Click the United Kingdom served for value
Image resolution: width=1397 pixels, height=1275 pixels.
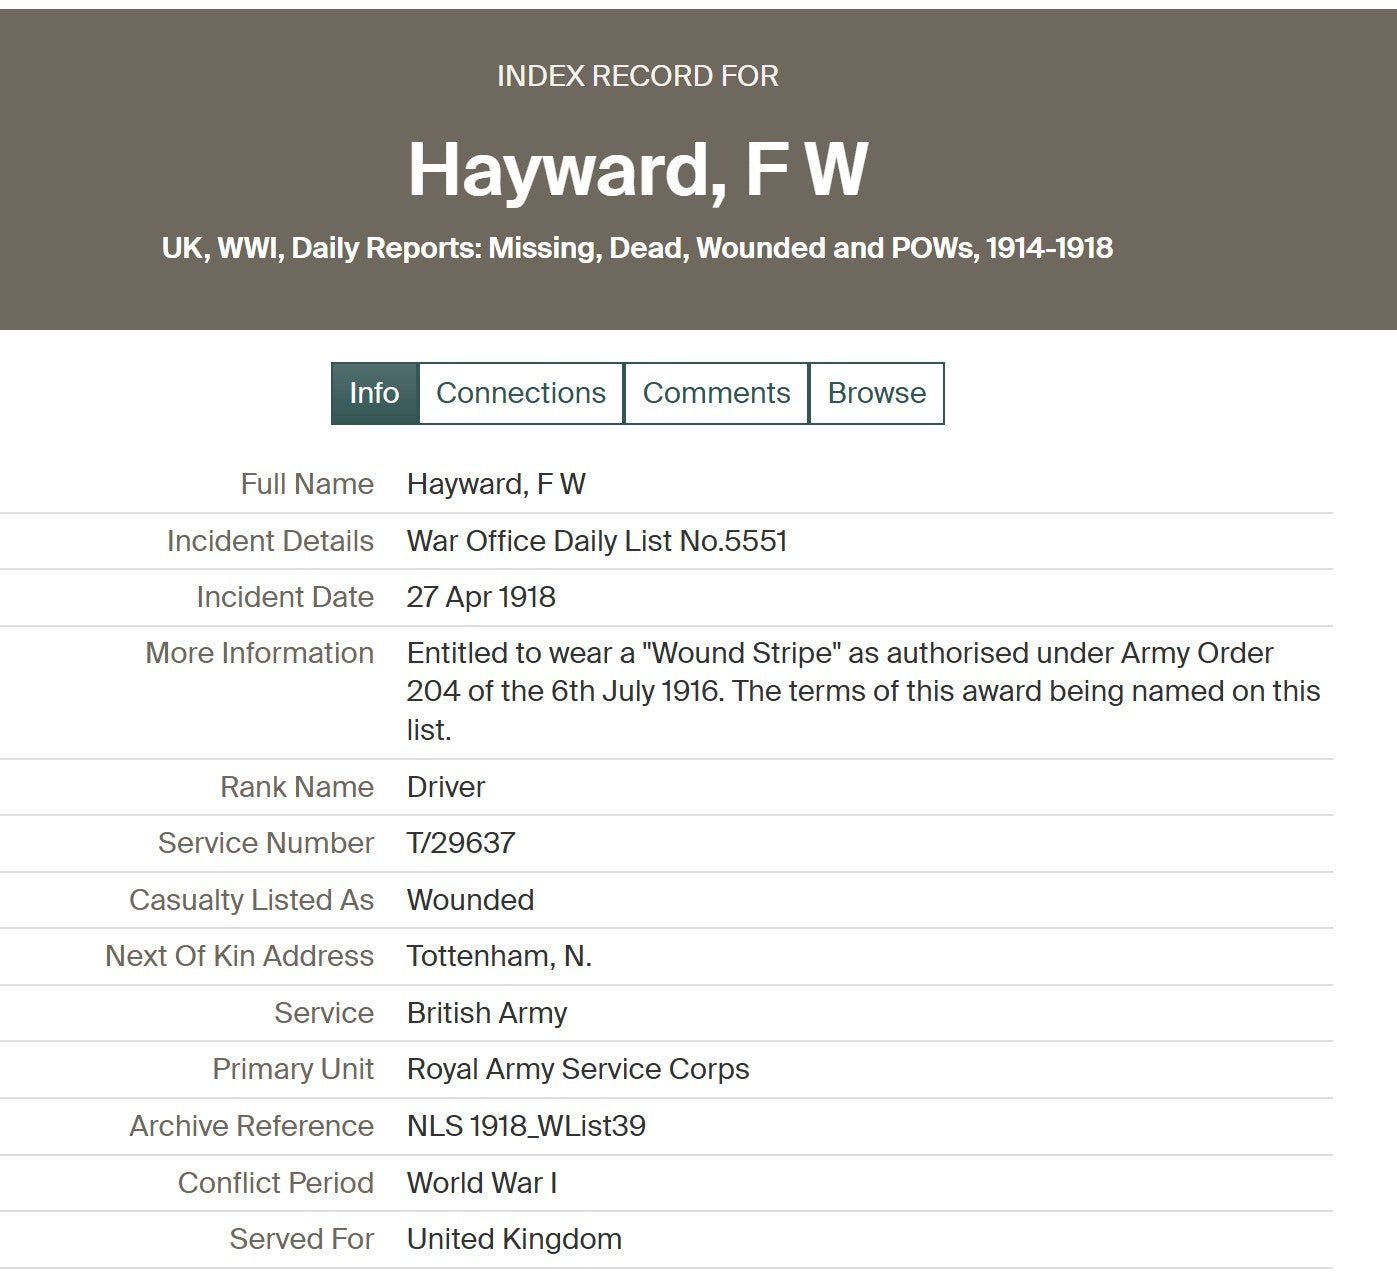click(x=514, y=1239)
